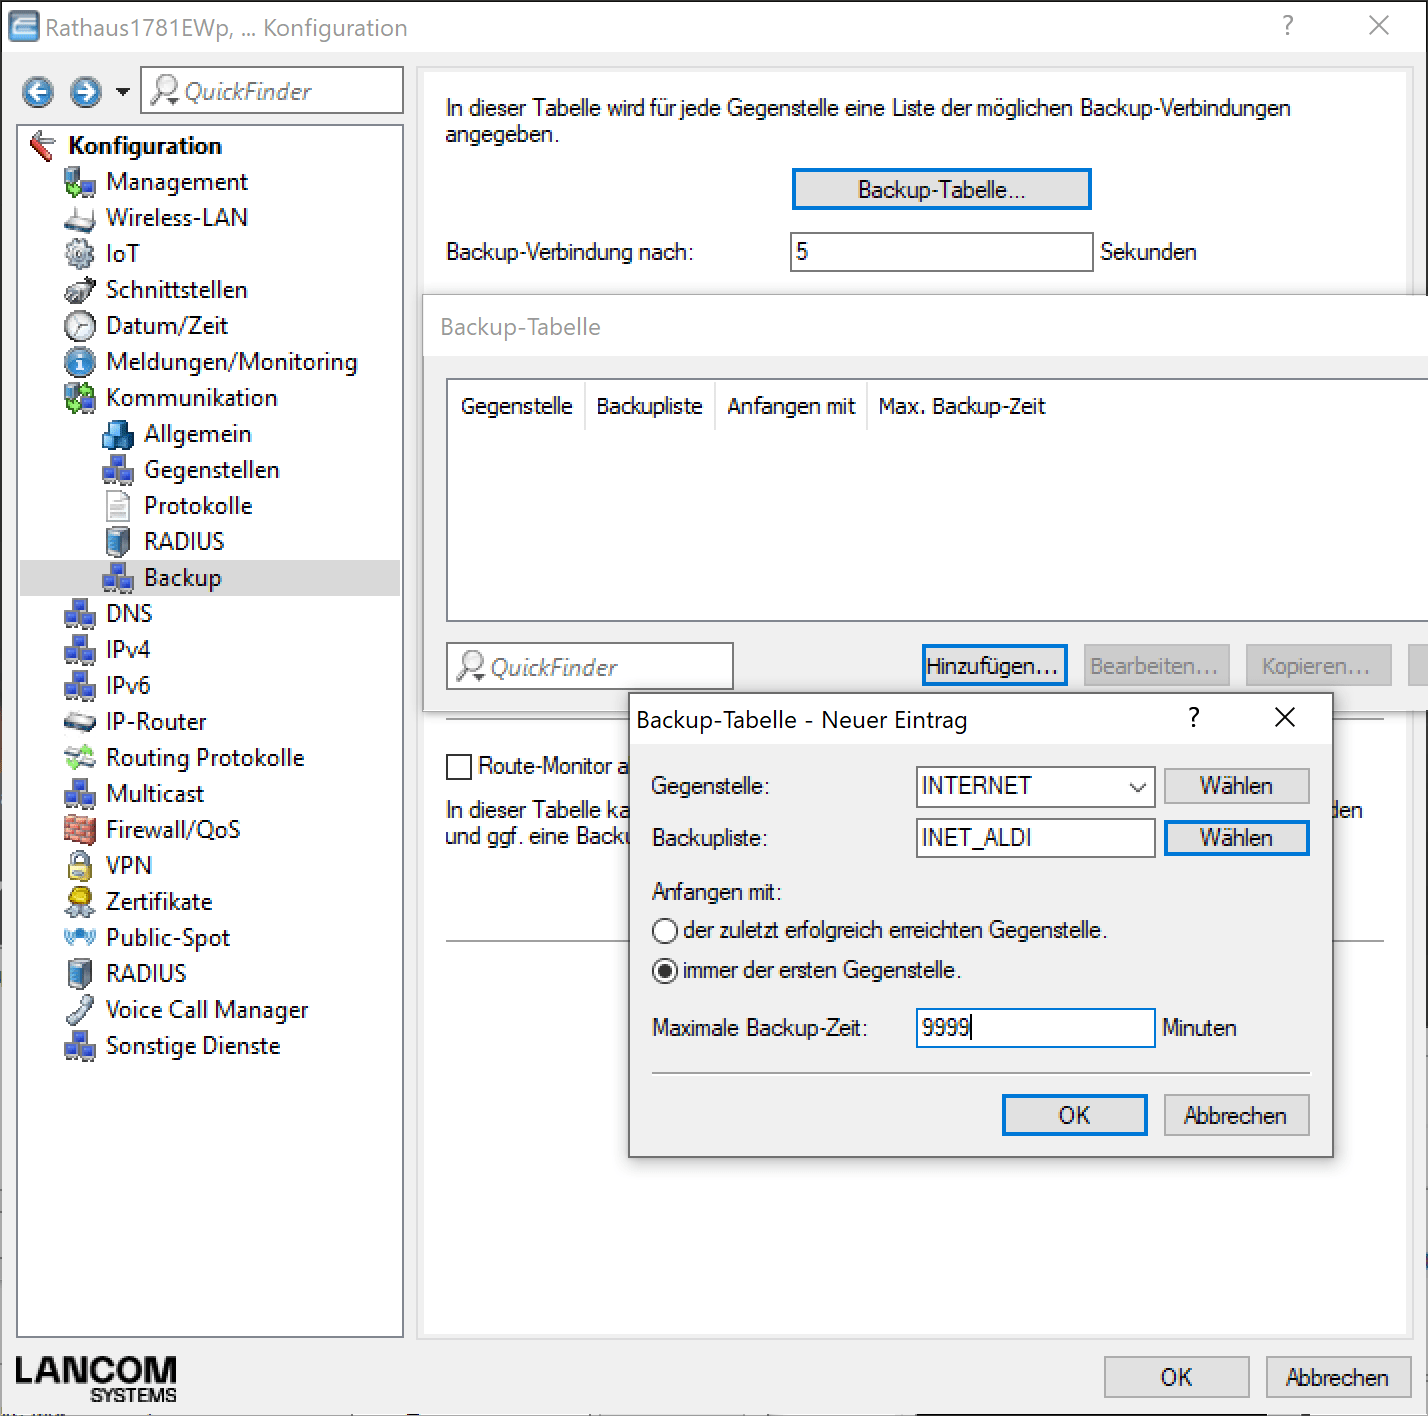Image resolution: width=1428 pixels, height=1416 pixels.
Task: Collapse the Kommunikation tree branch
Action: click(x=192, y=397)
